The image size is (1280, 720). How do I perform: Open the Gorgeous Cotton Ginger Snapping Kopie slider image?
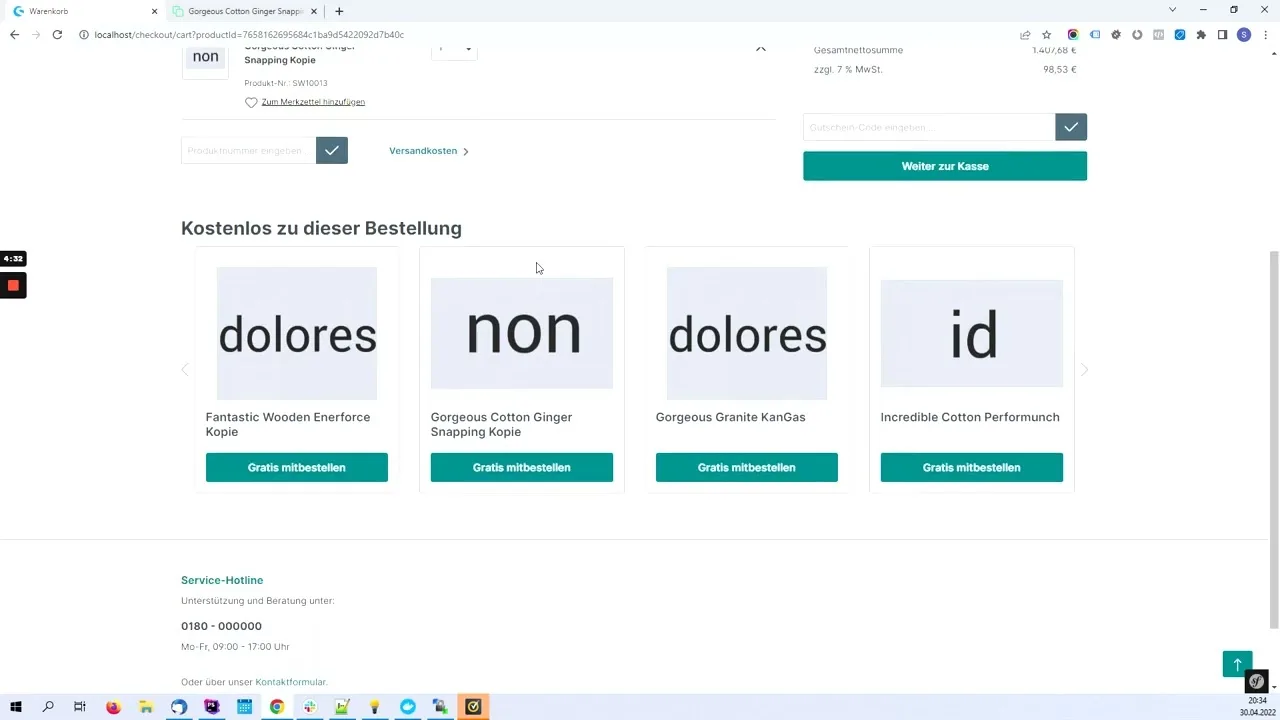(x=522, y=333)
